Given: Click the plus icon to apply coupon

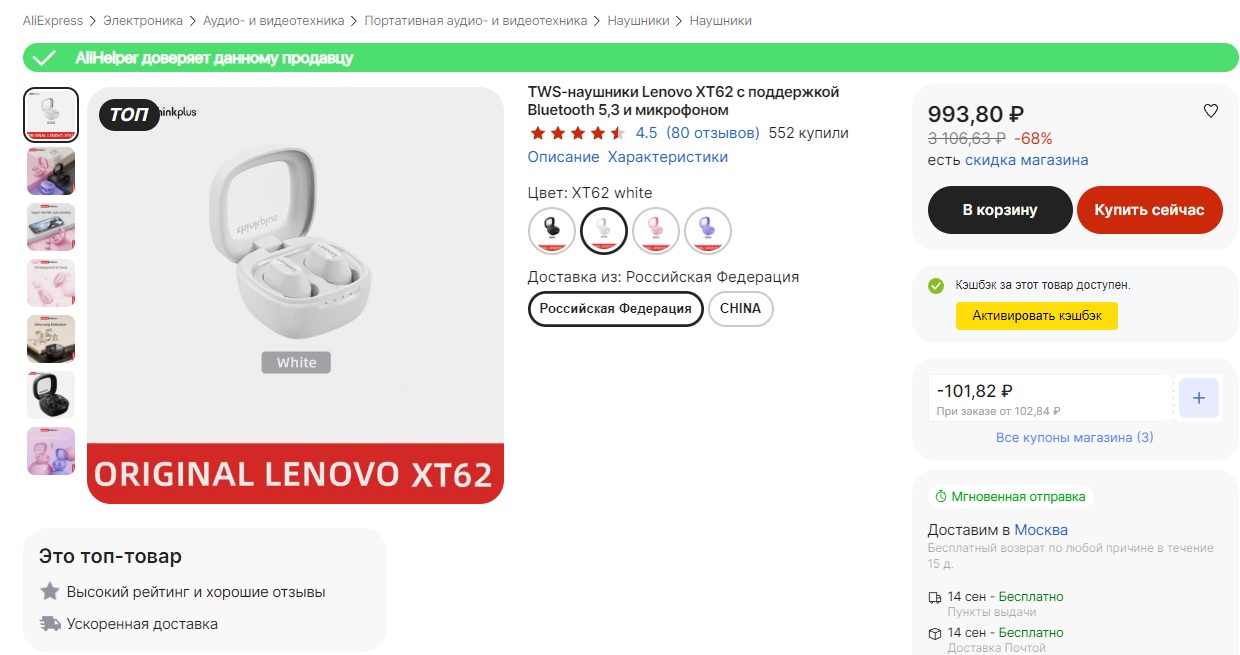Looking at the screenshot, I should 1198,398.
